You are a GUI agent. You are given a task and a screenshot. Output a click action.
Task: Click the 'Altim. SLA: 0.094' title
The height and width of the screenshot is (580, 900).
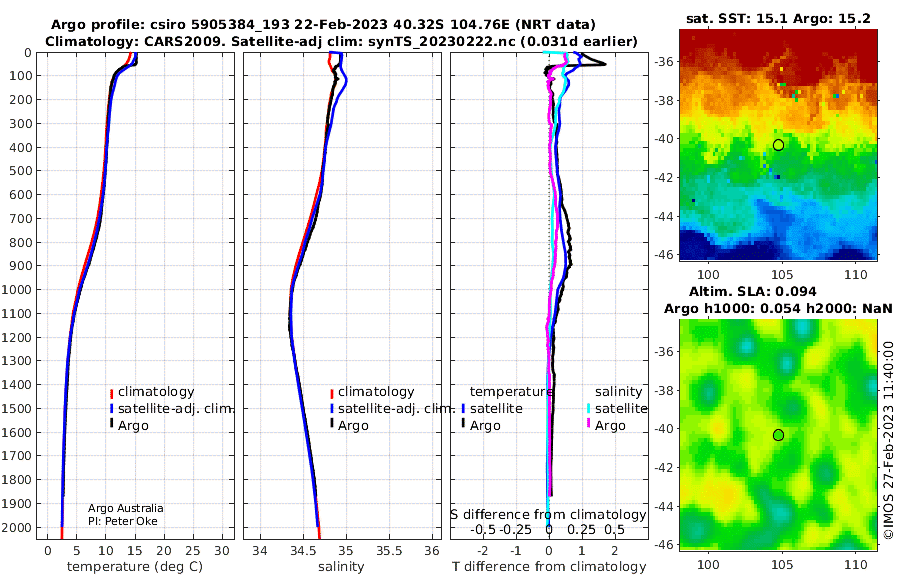click(752, 292)
